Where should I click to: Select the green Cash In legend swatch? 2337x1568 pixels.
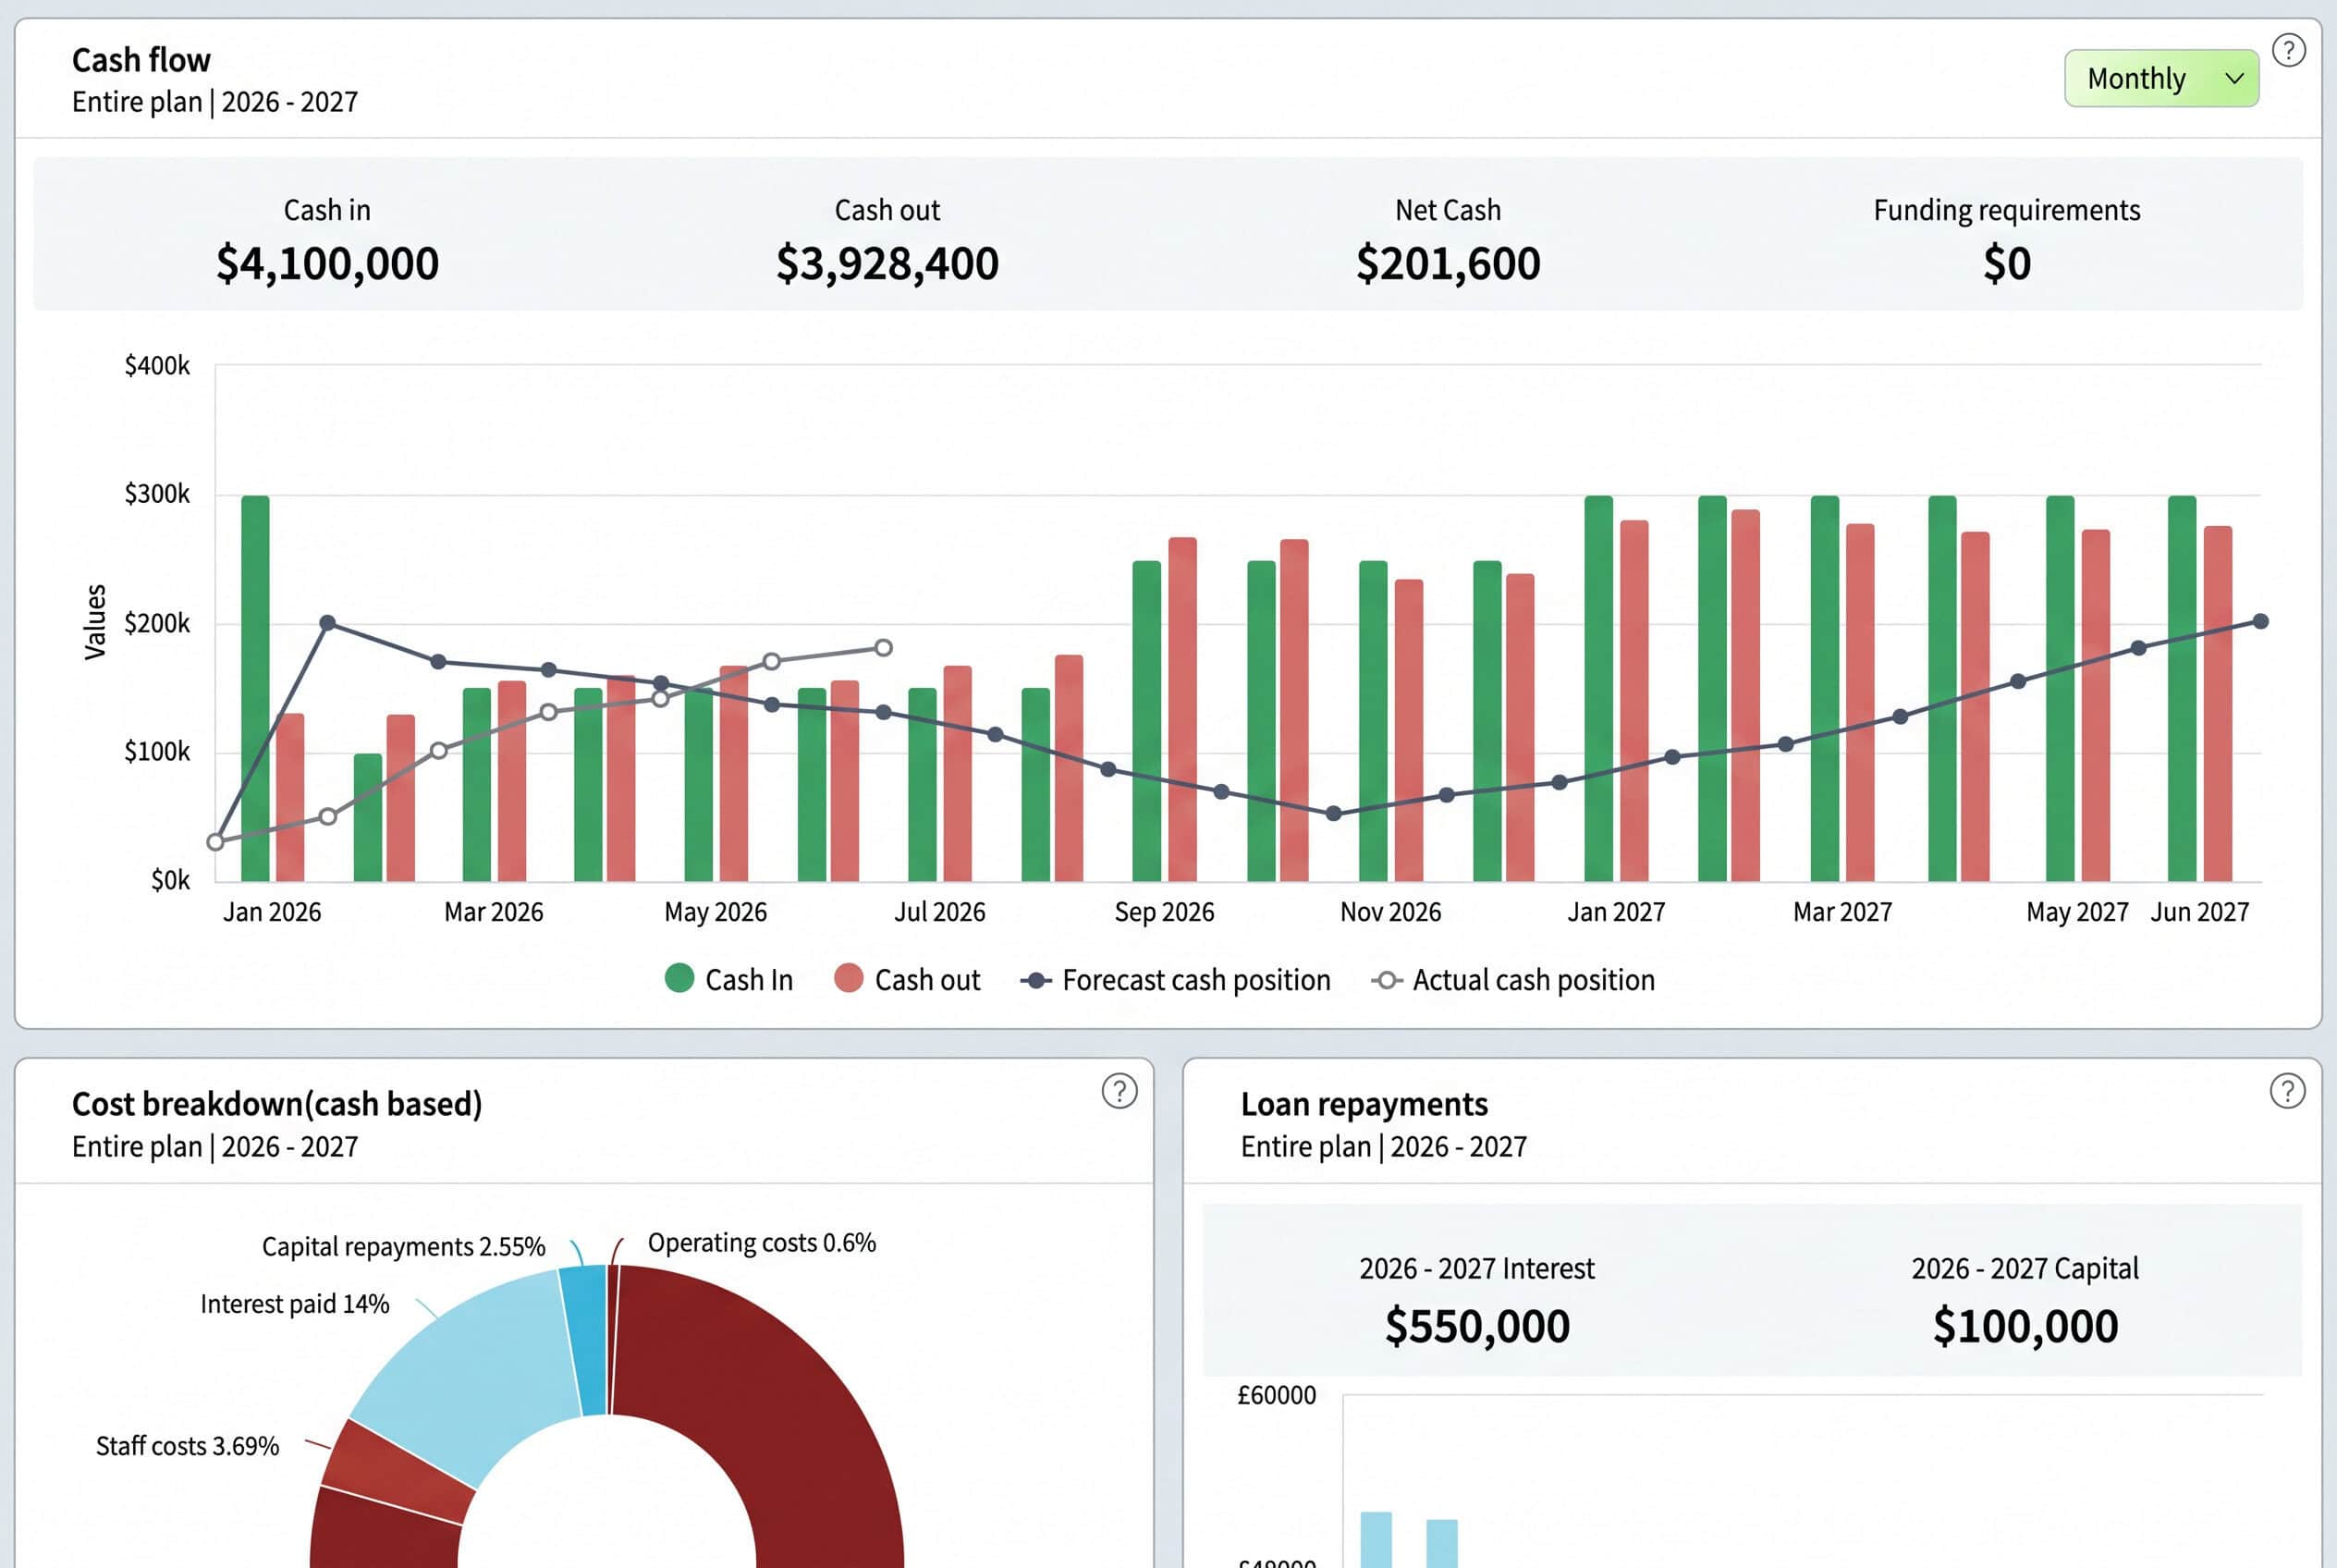[679, 978]
